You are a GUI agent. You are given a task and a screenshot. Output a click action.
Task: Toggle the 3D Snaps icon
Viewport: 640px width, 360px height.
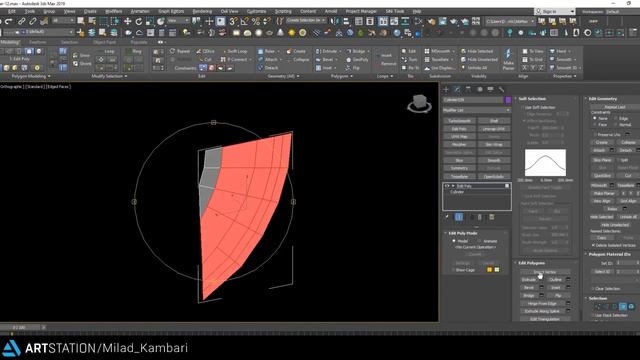coord(233,21)
